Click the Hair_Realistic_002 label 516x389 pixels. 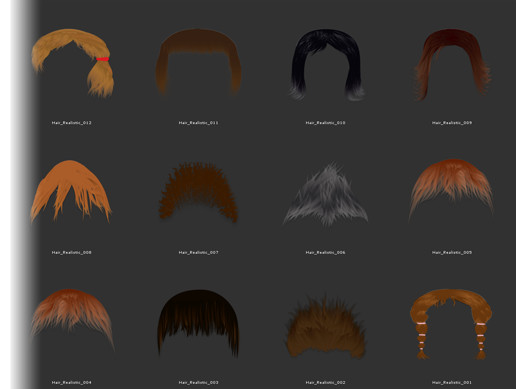pyautogui.click(x=325, y=382)
